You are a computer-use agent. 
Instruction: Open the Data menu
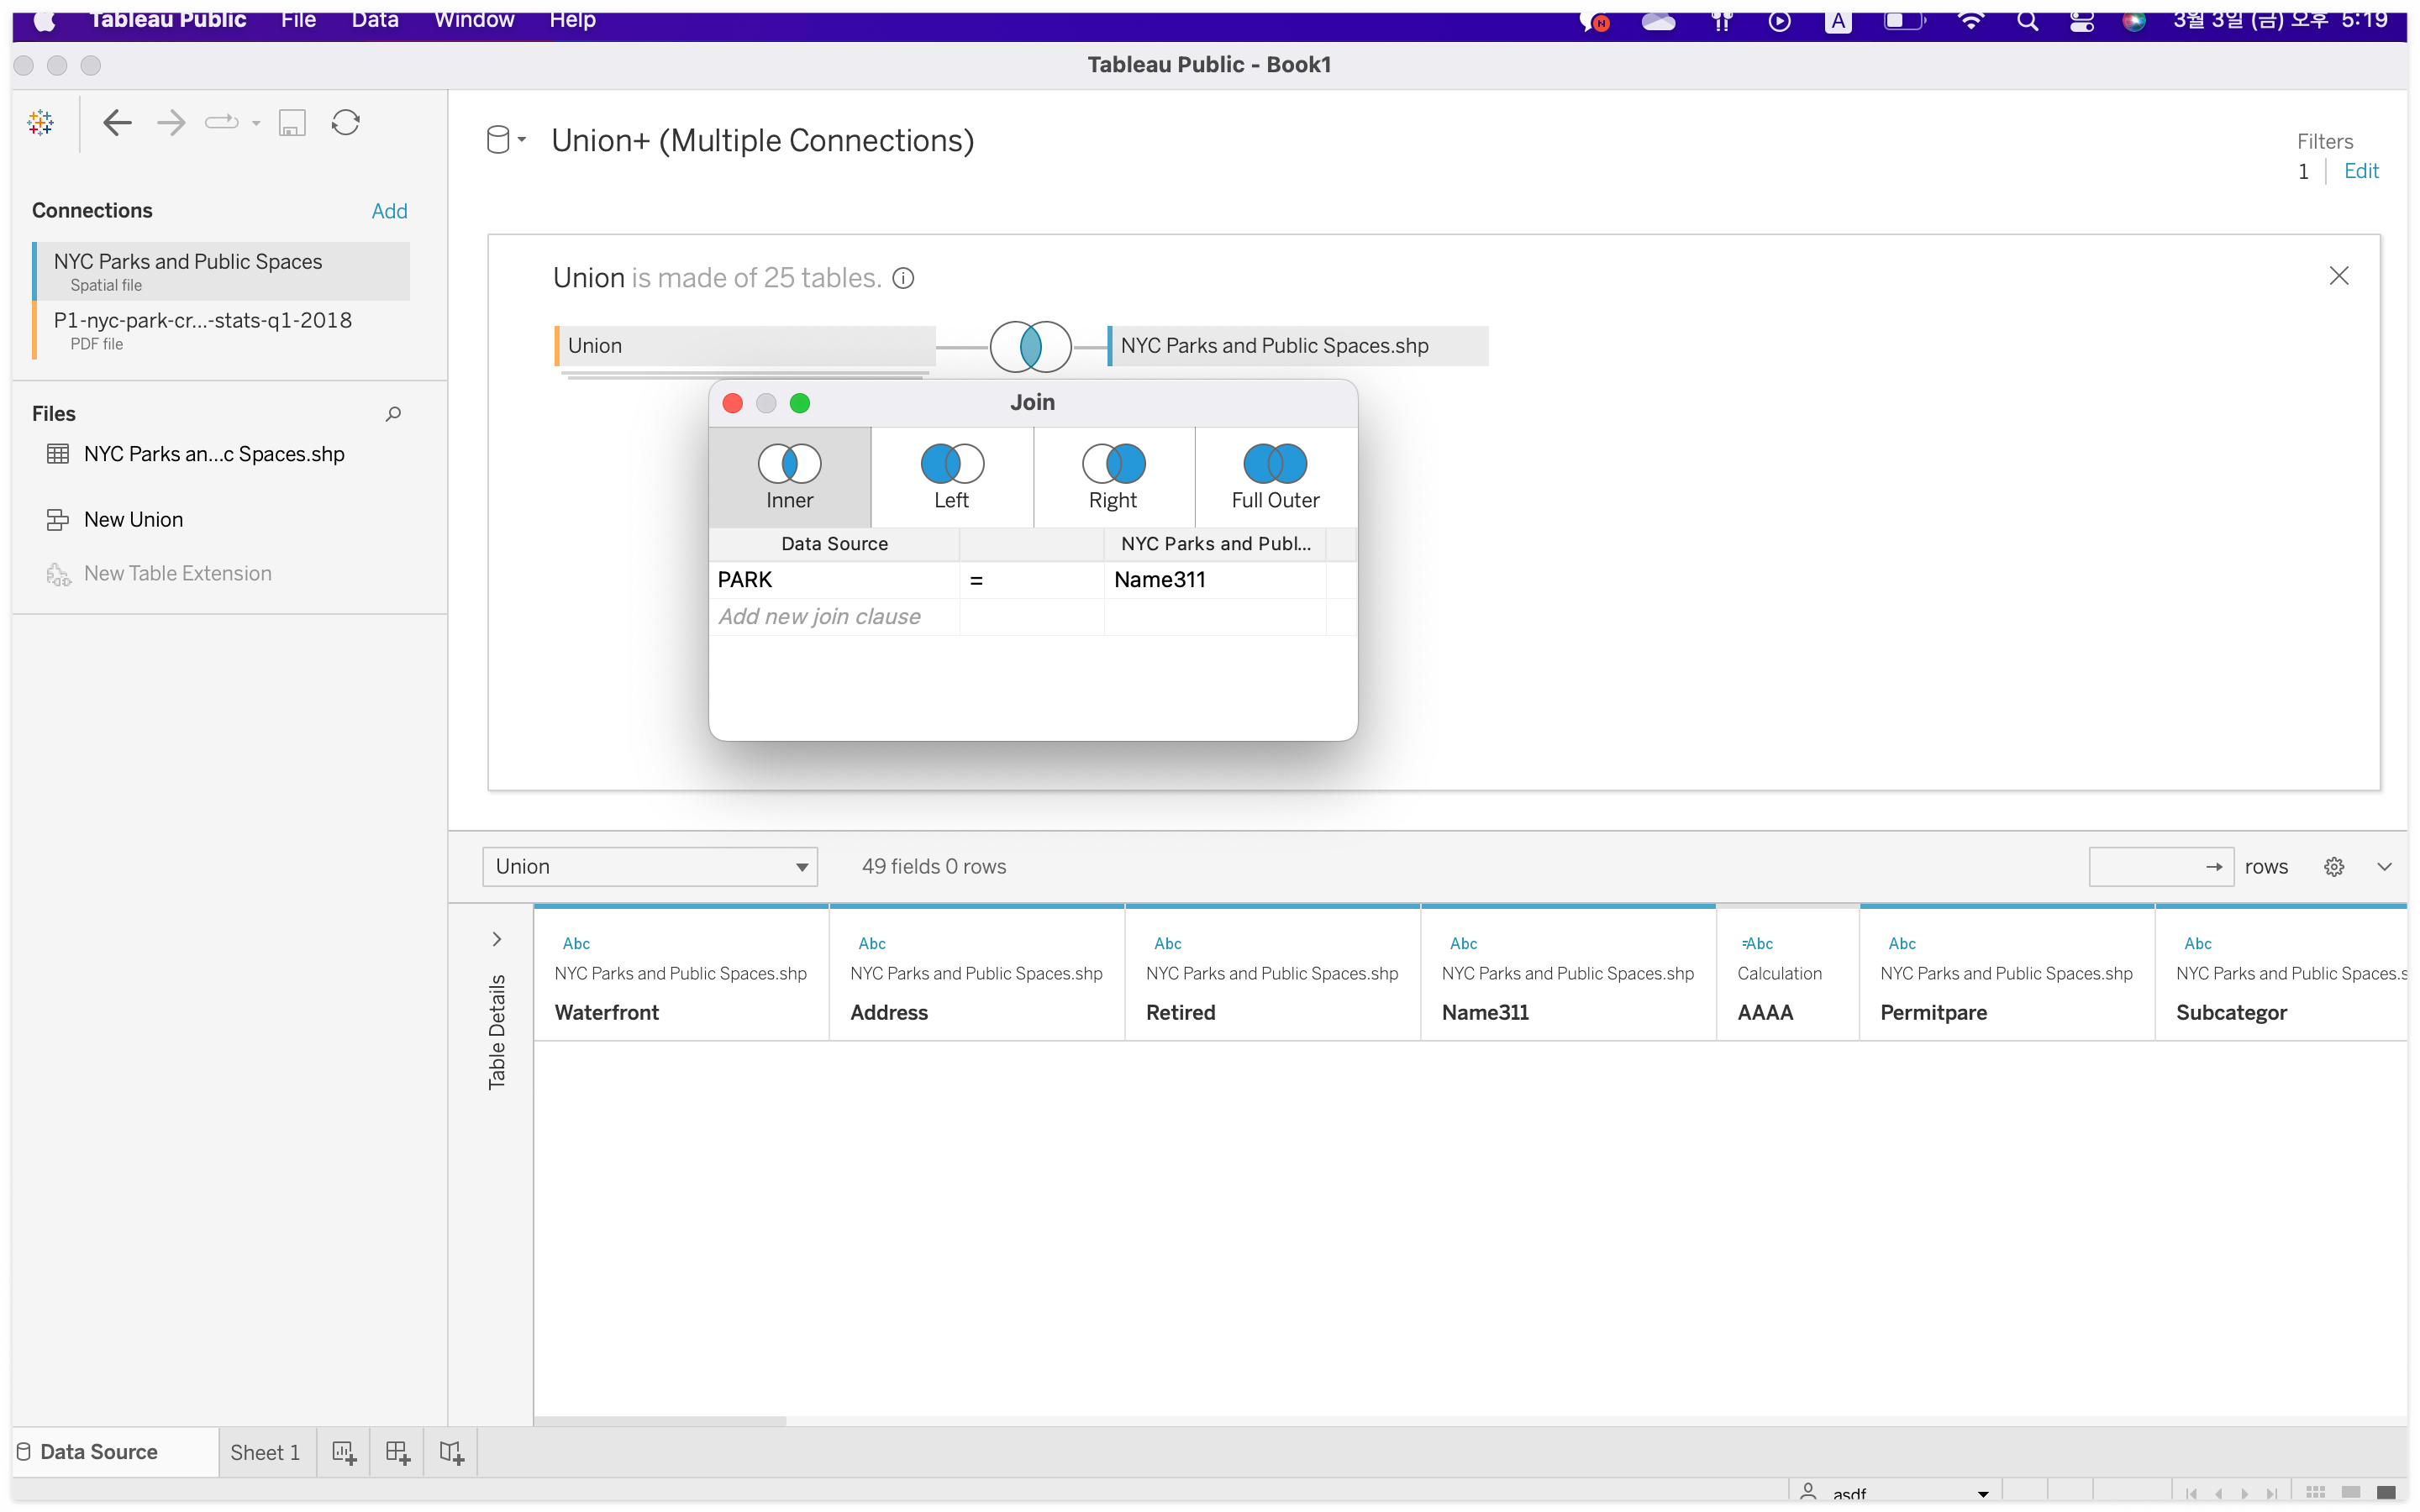pyautogui.click(x=374, y=20)
